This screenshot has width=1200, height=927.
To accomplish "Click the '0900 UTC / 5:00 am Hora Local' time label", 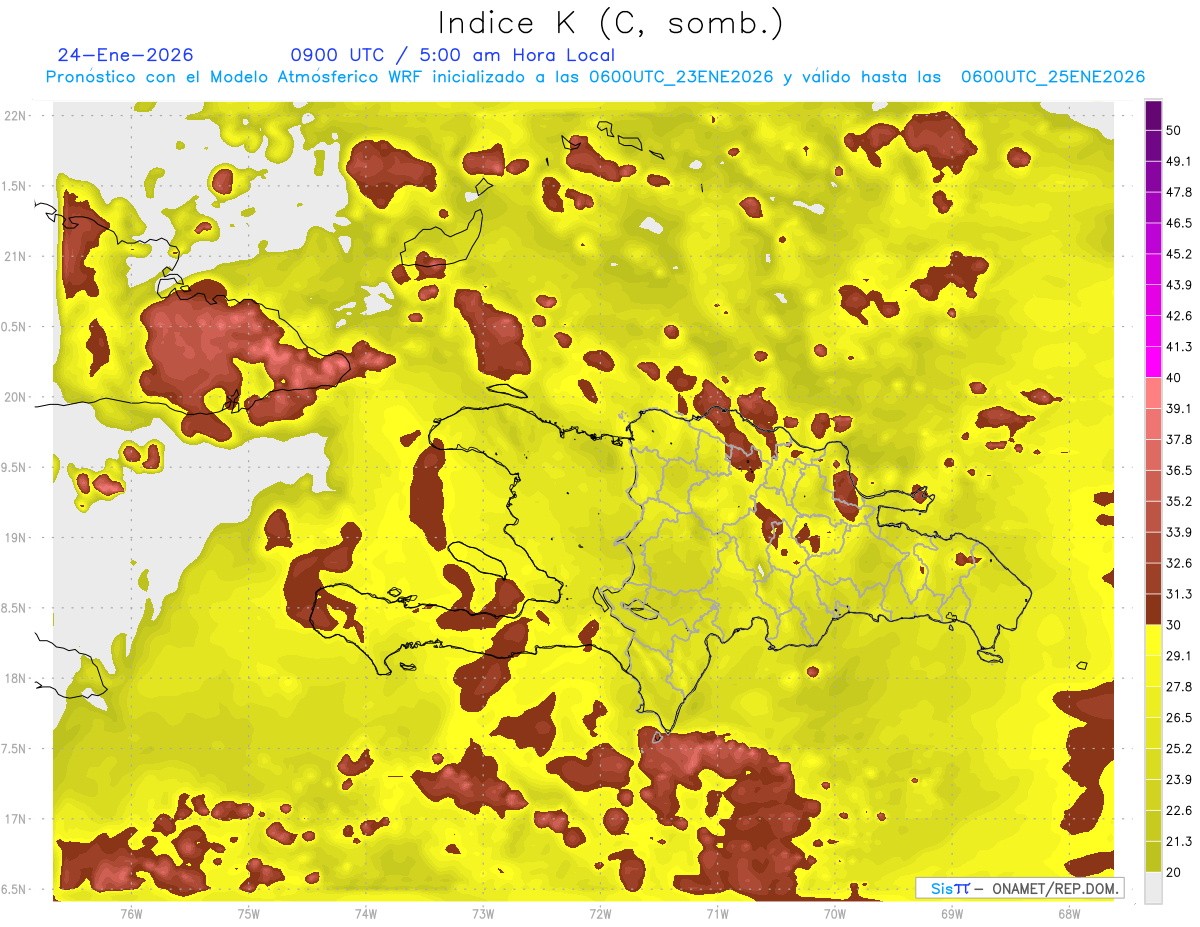I will pyautogui.click(x=453, y=55).
